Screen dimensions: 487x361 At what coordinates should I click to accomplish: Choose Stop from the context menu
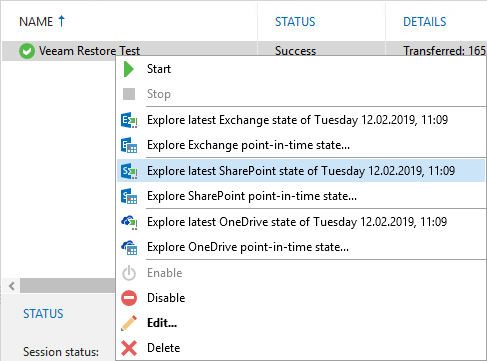click(301, 94)
